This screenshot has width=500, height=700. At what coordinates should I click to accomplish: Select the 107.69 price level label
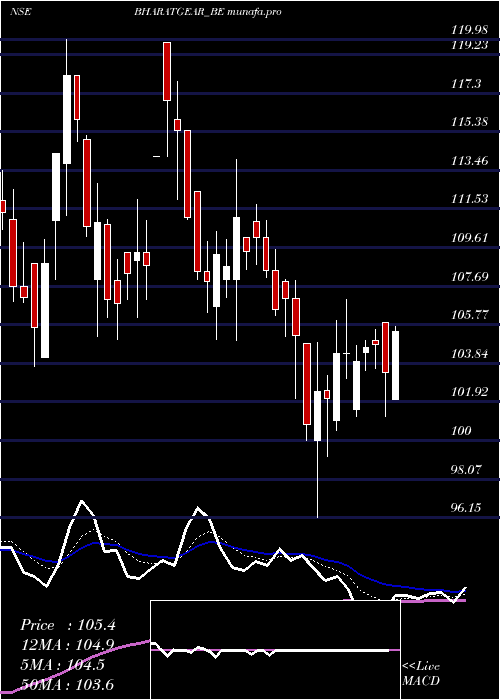pos(469,276)
